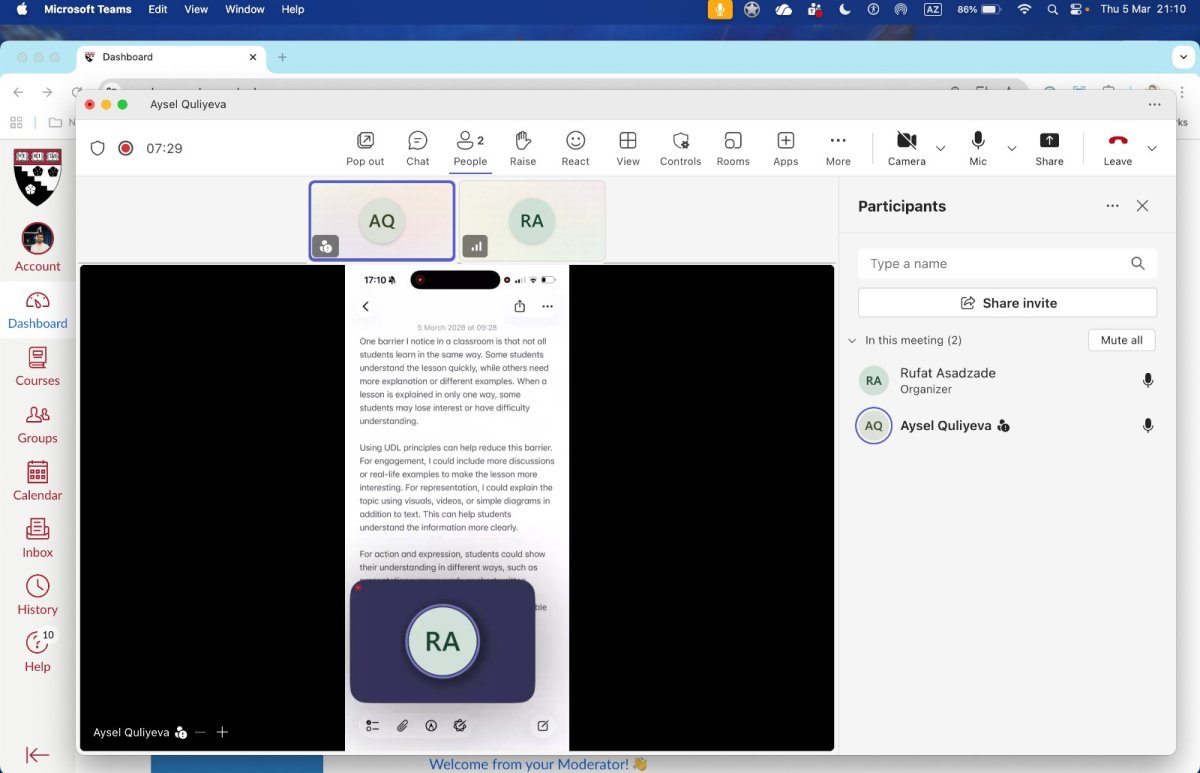Image resolution: width=1200 pixels, height=773 pixels.
Task: Expand the Camera options arrow
Action: pyautogui.click(x=940, y=149)
